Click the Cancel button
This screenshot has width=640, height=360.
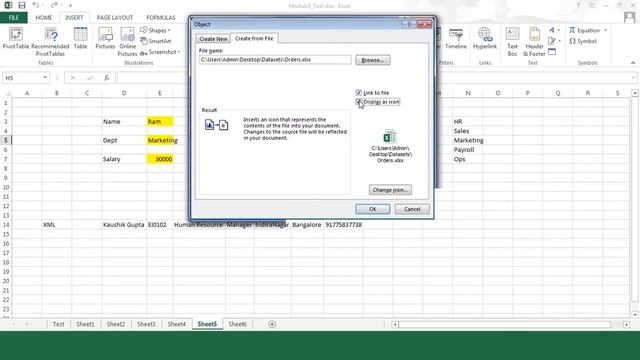412,209
